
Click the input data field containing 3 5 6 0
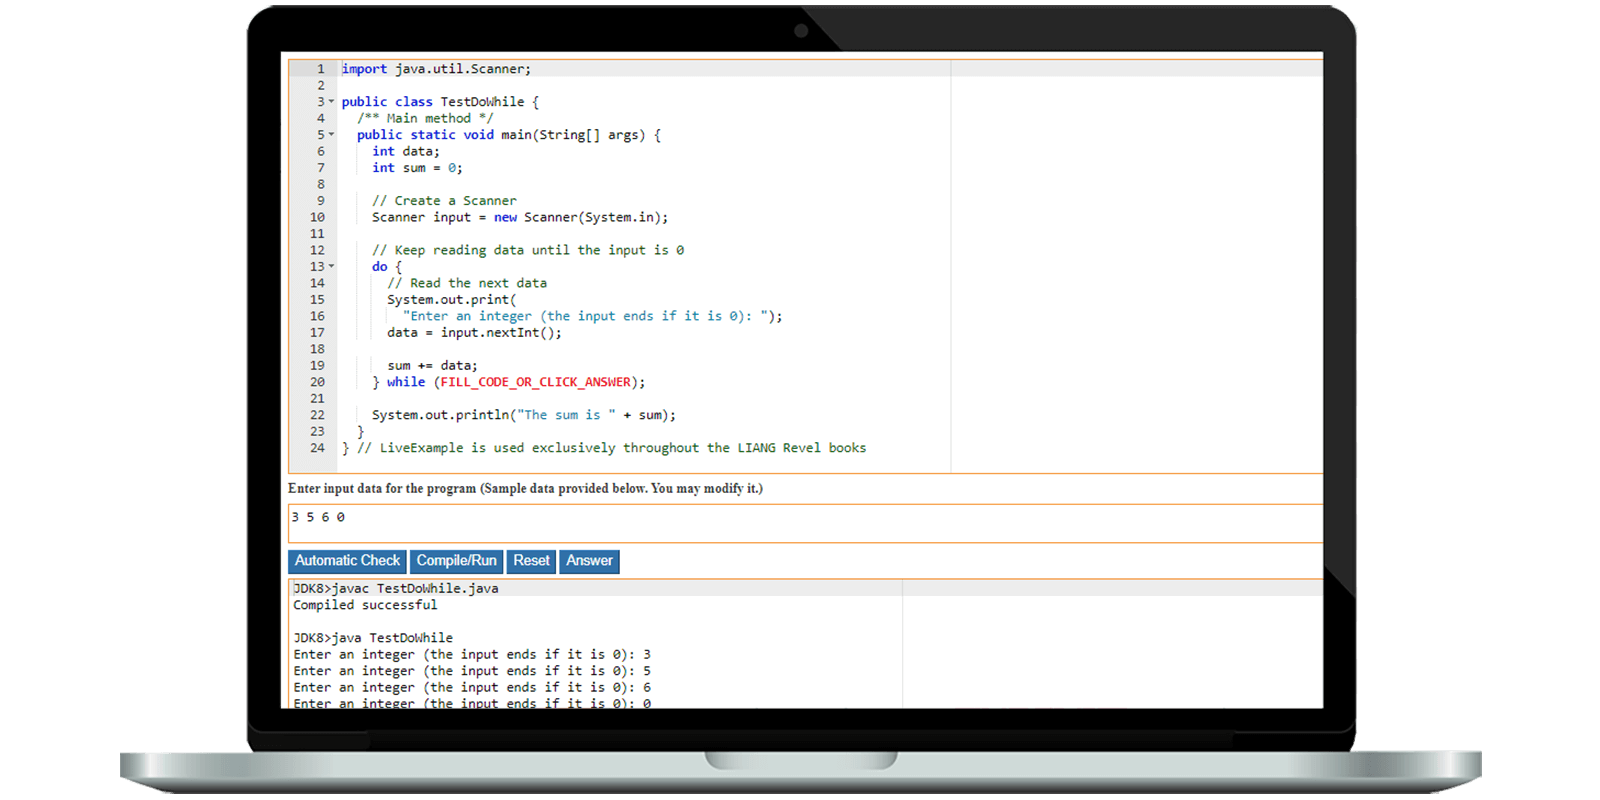[800, 523]
